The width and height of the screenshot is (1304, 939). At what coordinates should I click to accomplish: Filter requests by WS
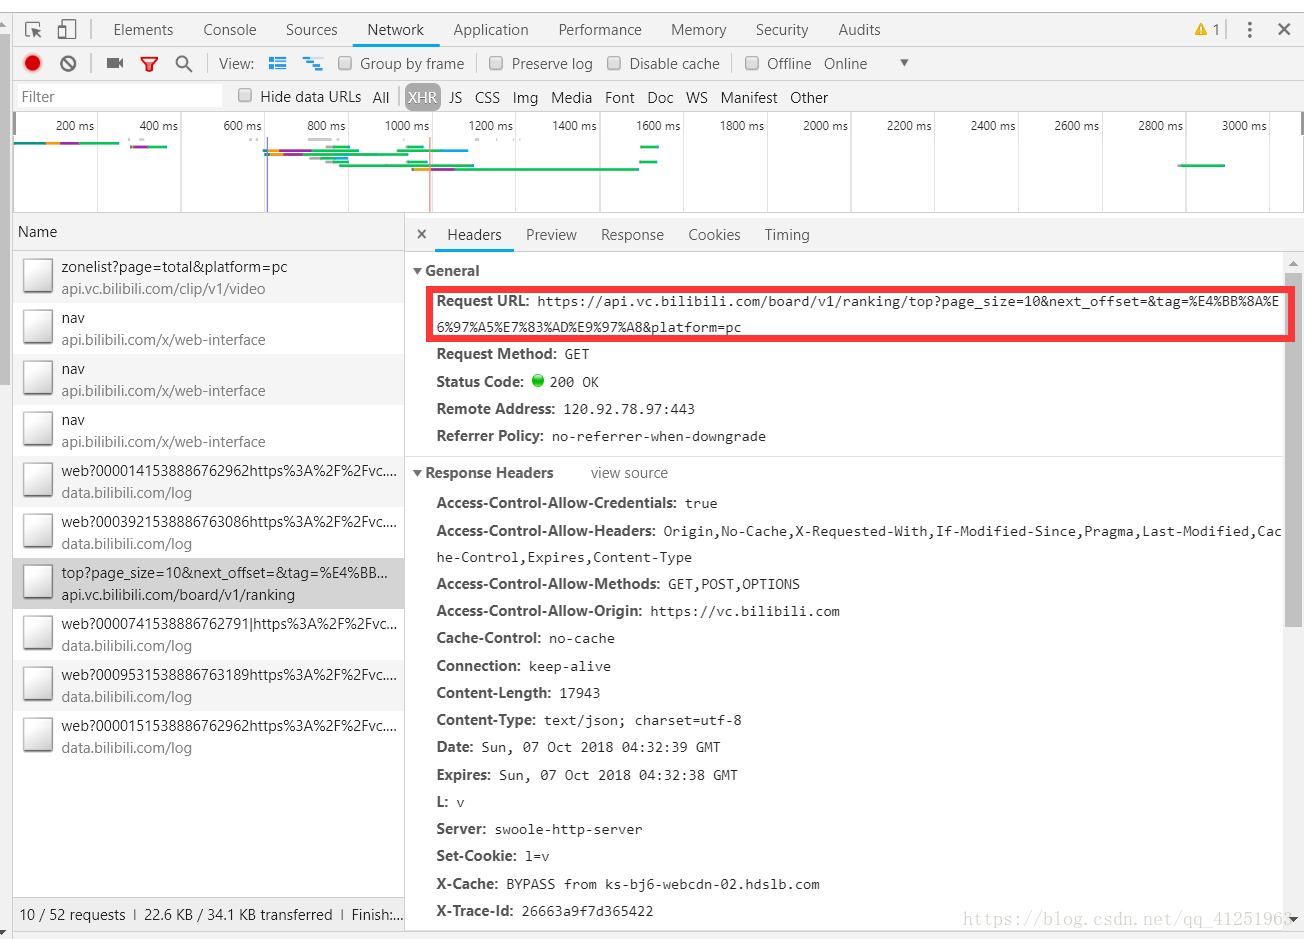point(697,97)
